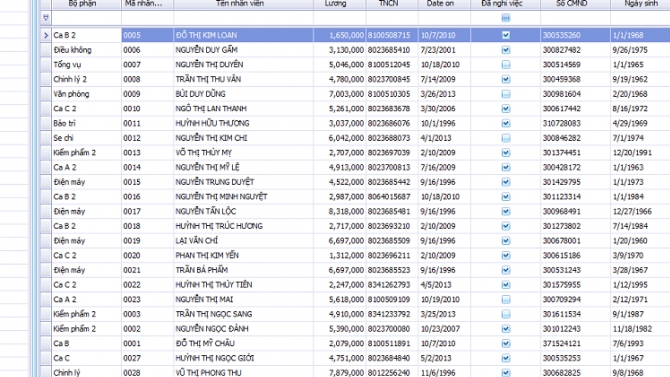The image size is (670, 377).
Task: Click employee code cell 0016
Action: tap(147, 197)
